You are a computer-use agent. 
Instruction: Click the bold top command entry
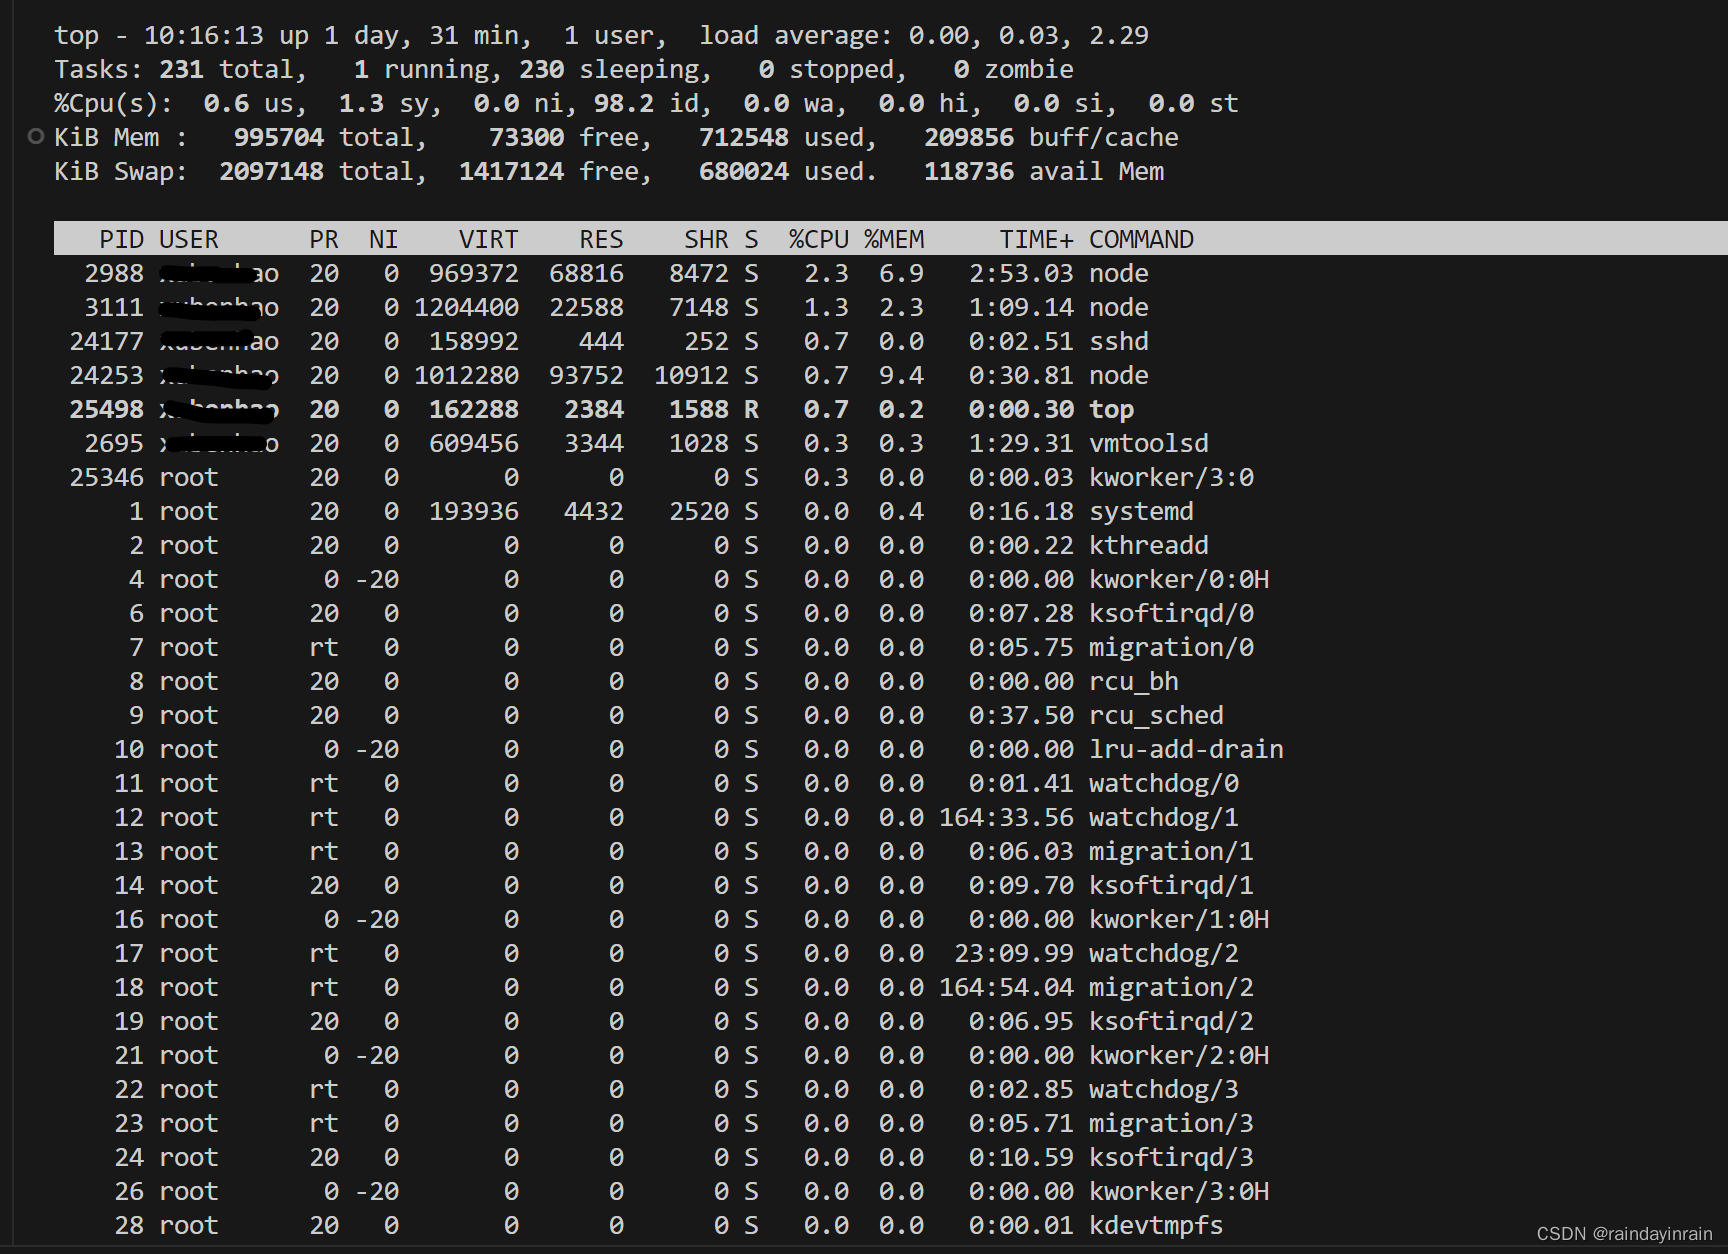[x=1111, y=410]
